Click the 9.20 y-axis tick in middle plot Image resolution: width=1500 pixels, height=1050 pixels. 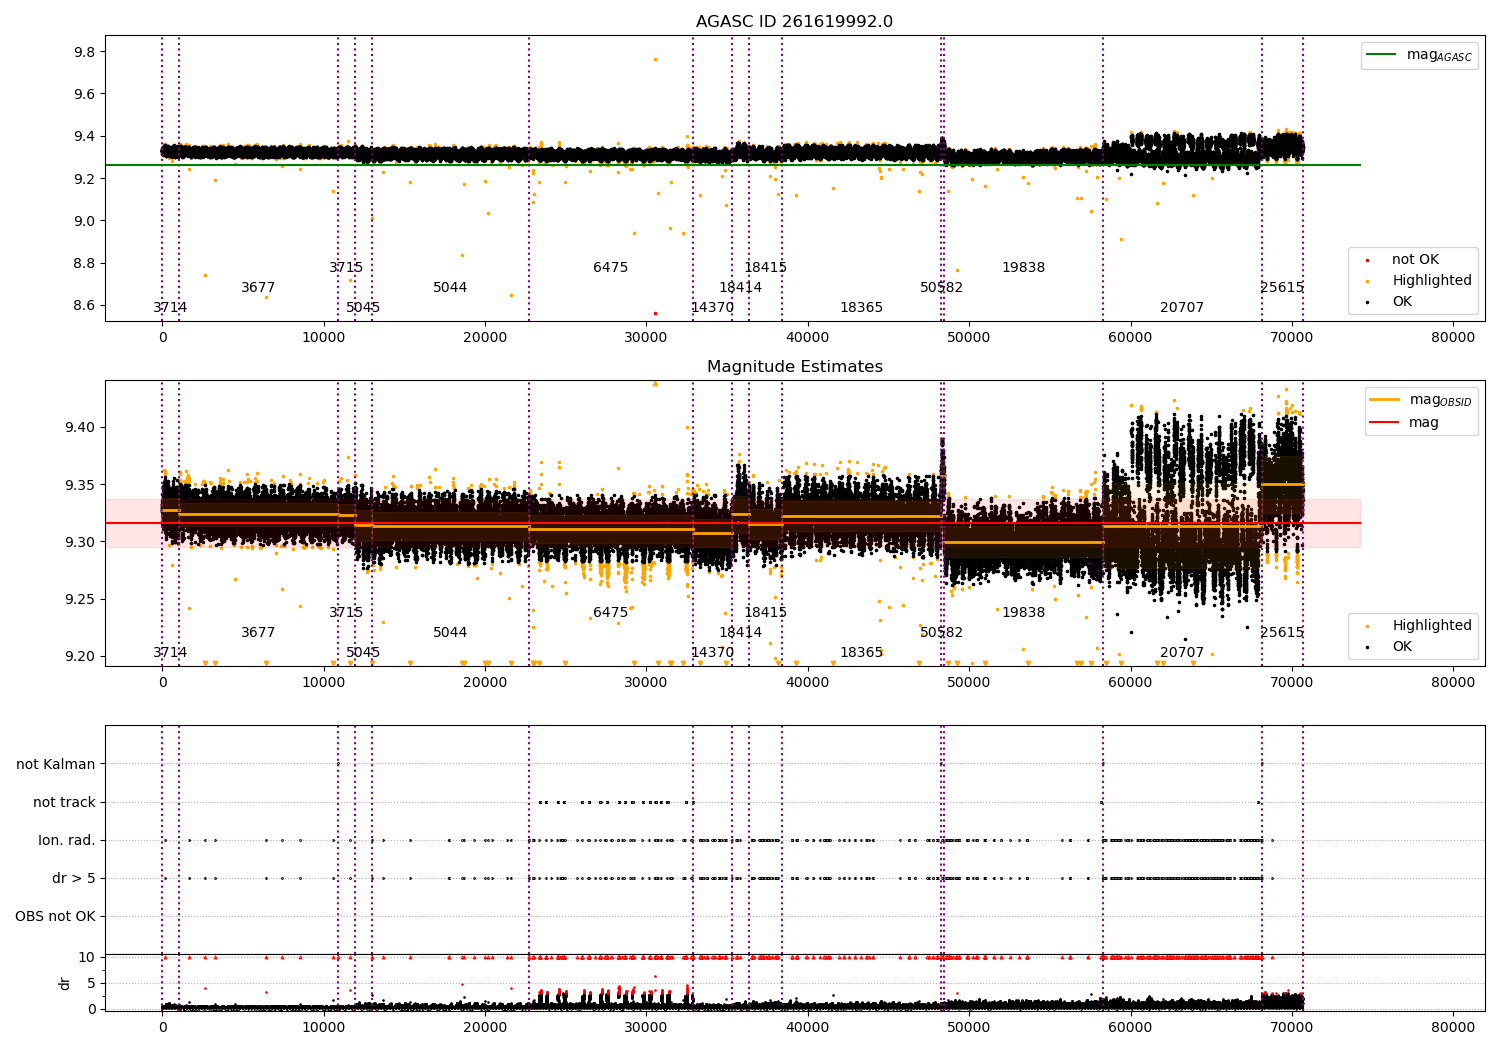pos(81,657)
